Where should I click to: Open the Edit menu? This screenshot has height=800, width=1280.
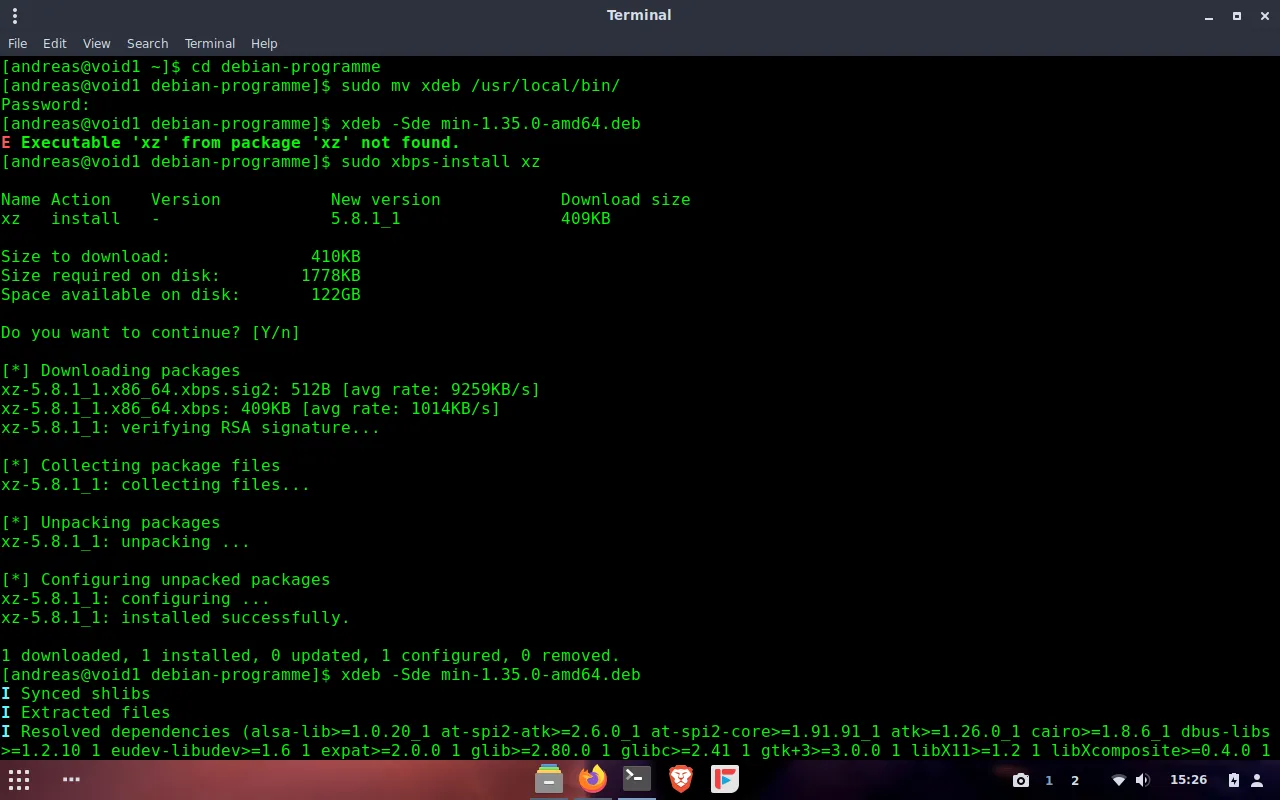55,43
